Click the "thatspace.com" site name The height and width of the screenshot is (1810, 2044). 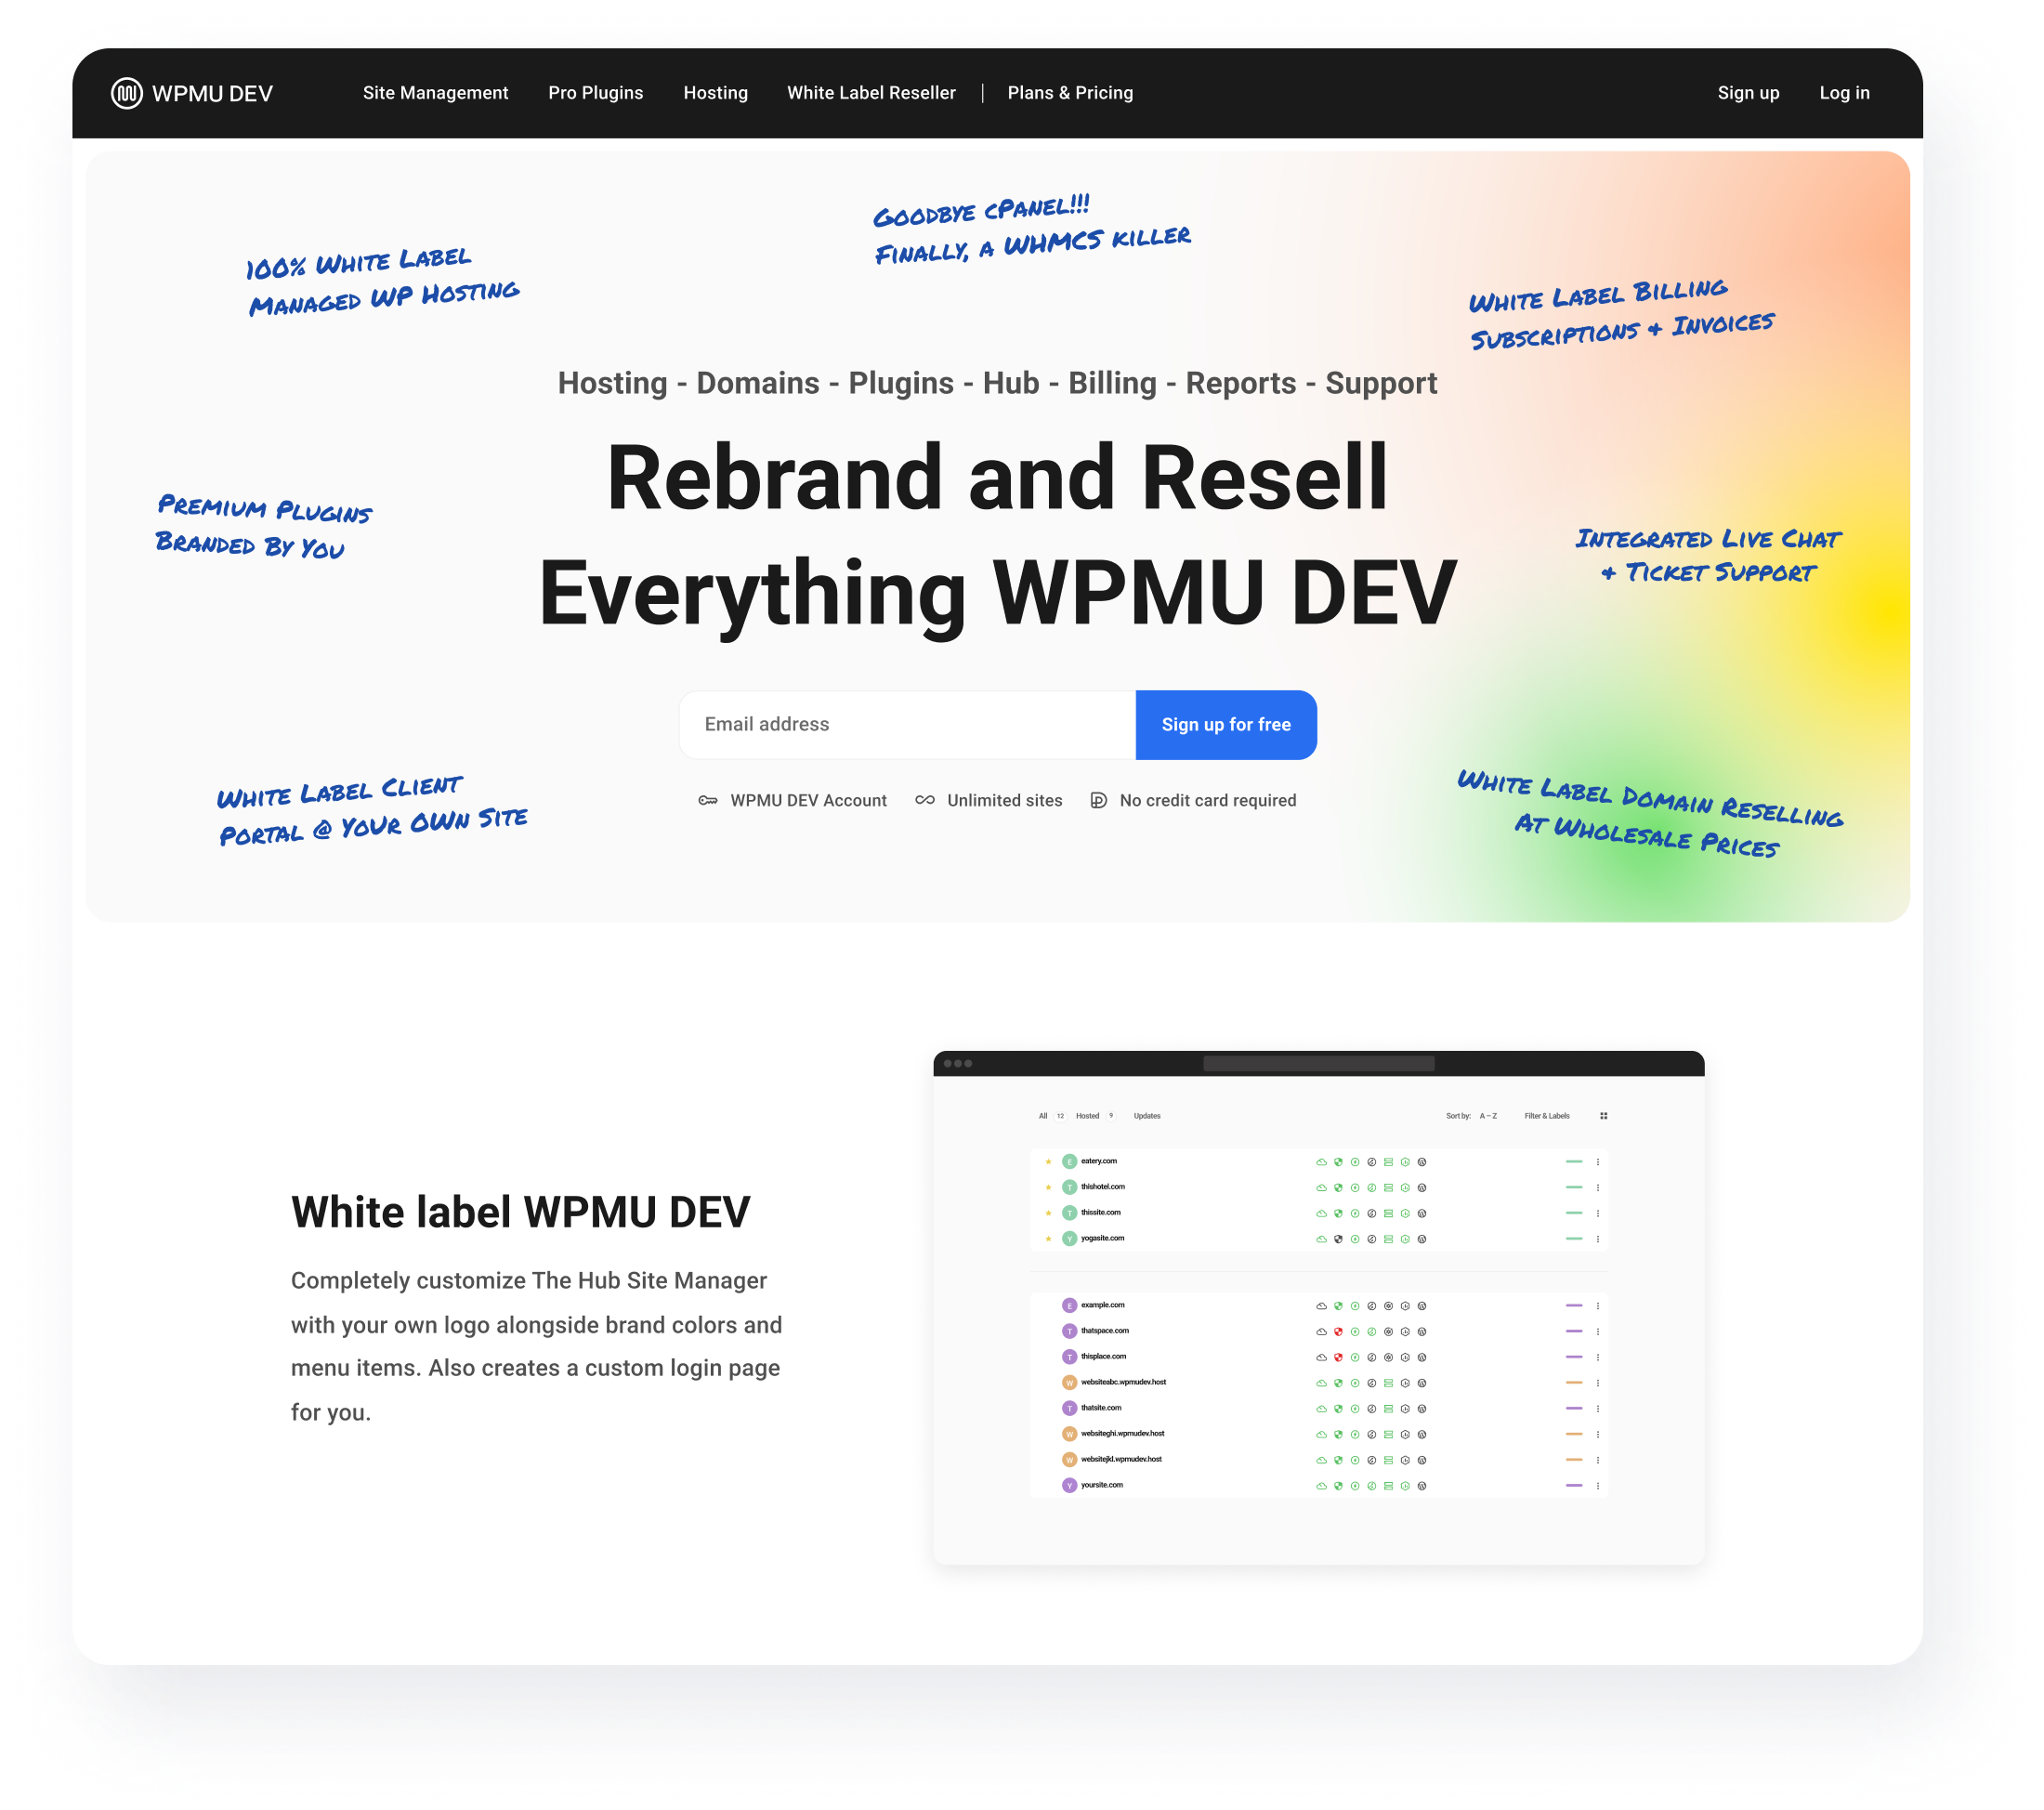(x=1105, y=1332)
